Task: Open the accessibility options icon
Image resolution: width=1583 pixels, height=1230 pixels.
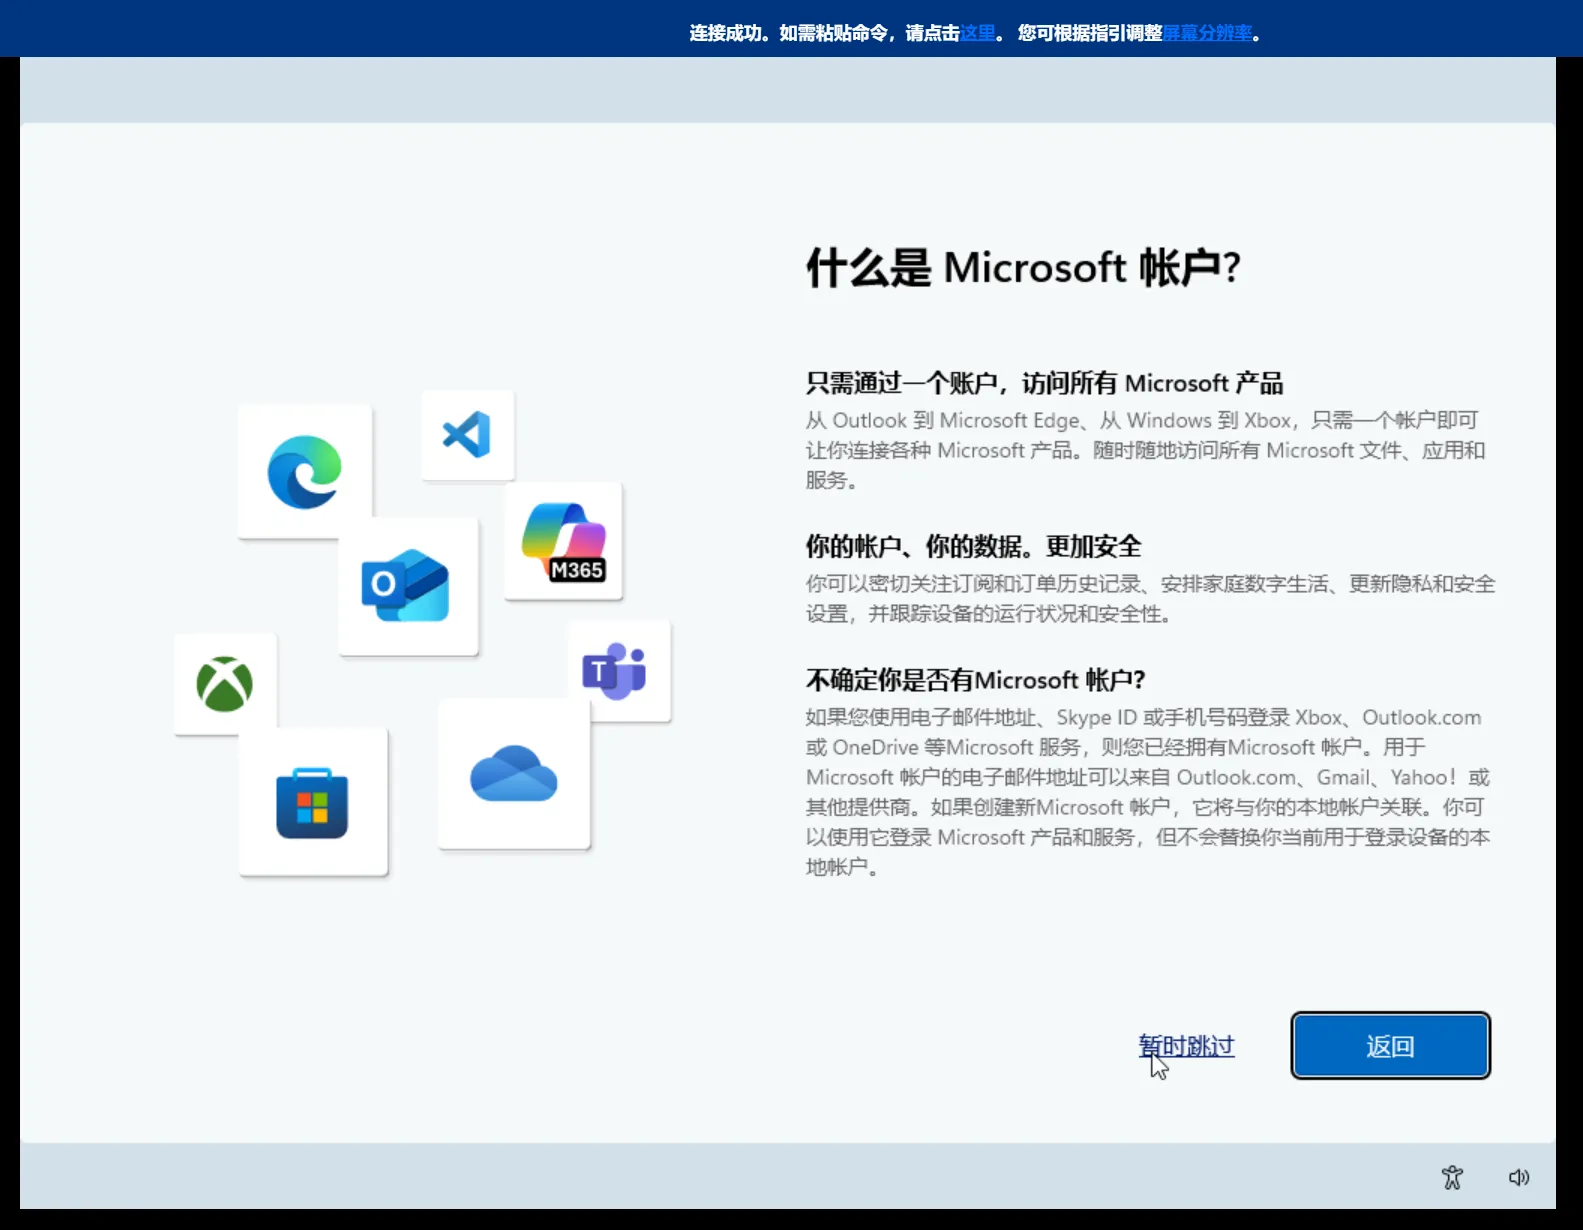Action: point(1452,1177)
